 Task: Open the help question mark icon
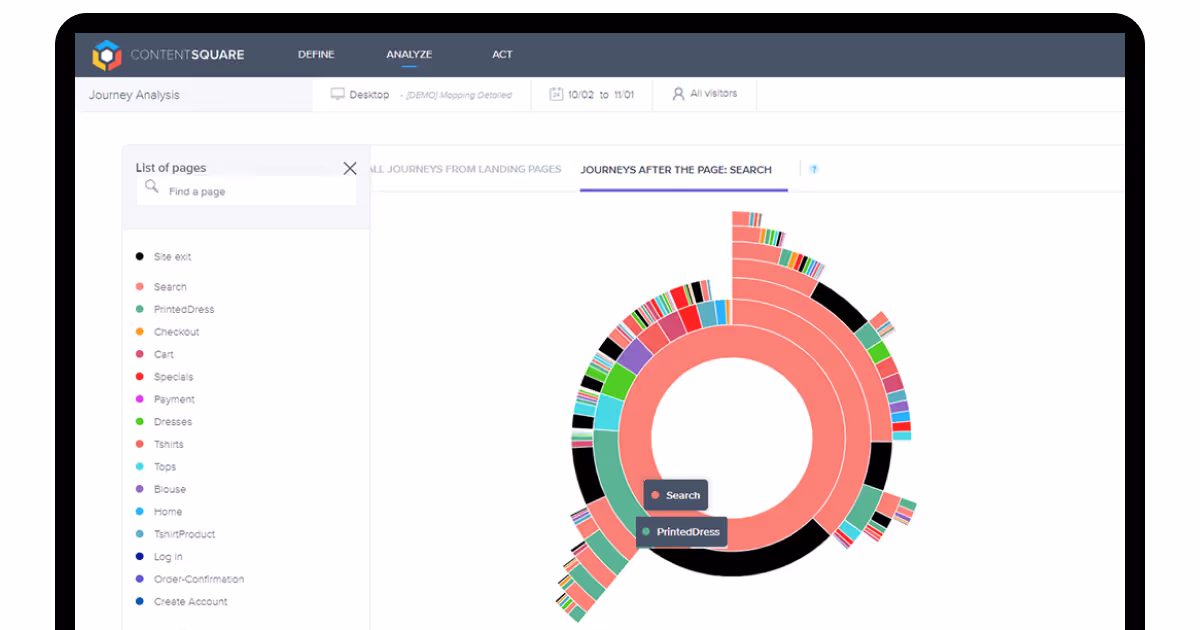[814, 169]
